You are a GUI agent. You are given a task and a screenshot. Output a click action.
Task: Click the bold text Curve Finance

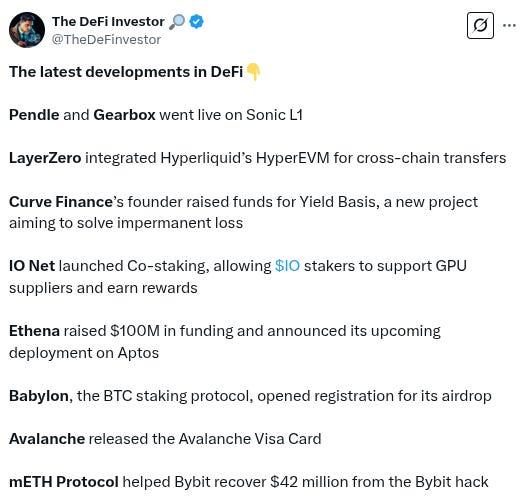61,202
